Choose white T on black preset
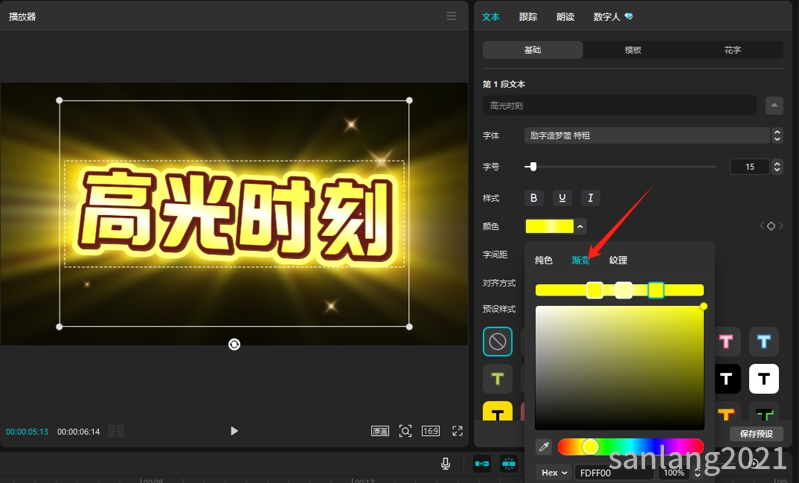This screenshot has width=799, height=483. pyautogui.click(x=727, y=379)
